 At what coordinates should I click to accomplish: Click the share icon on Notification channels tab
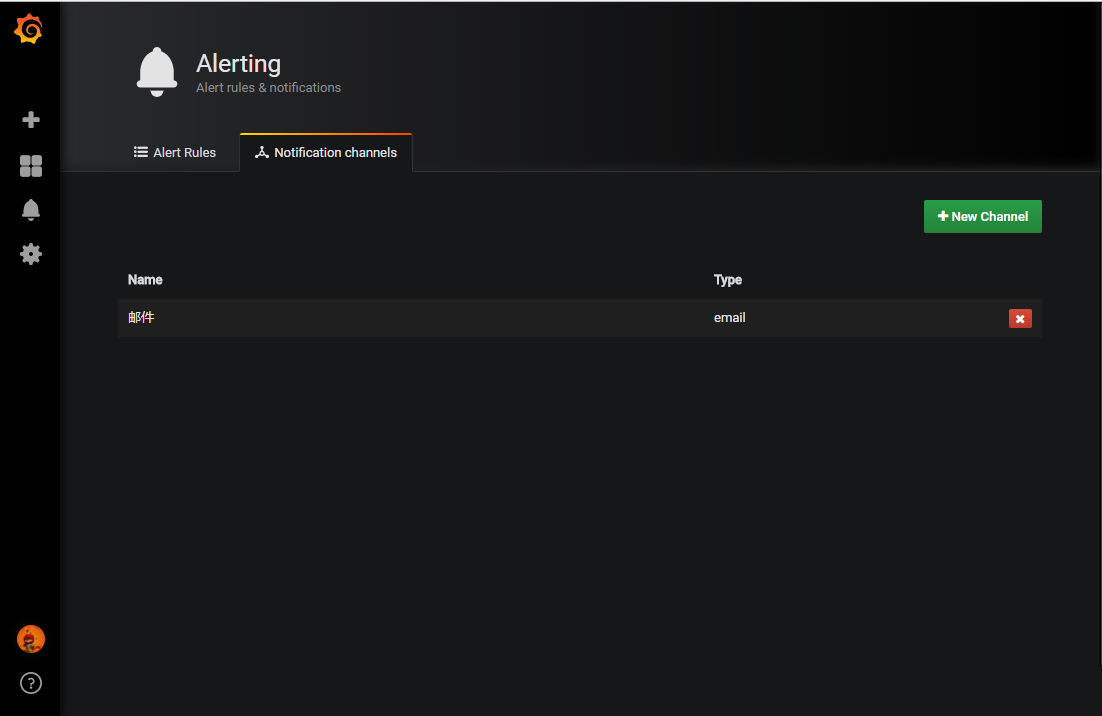(261, 152)
